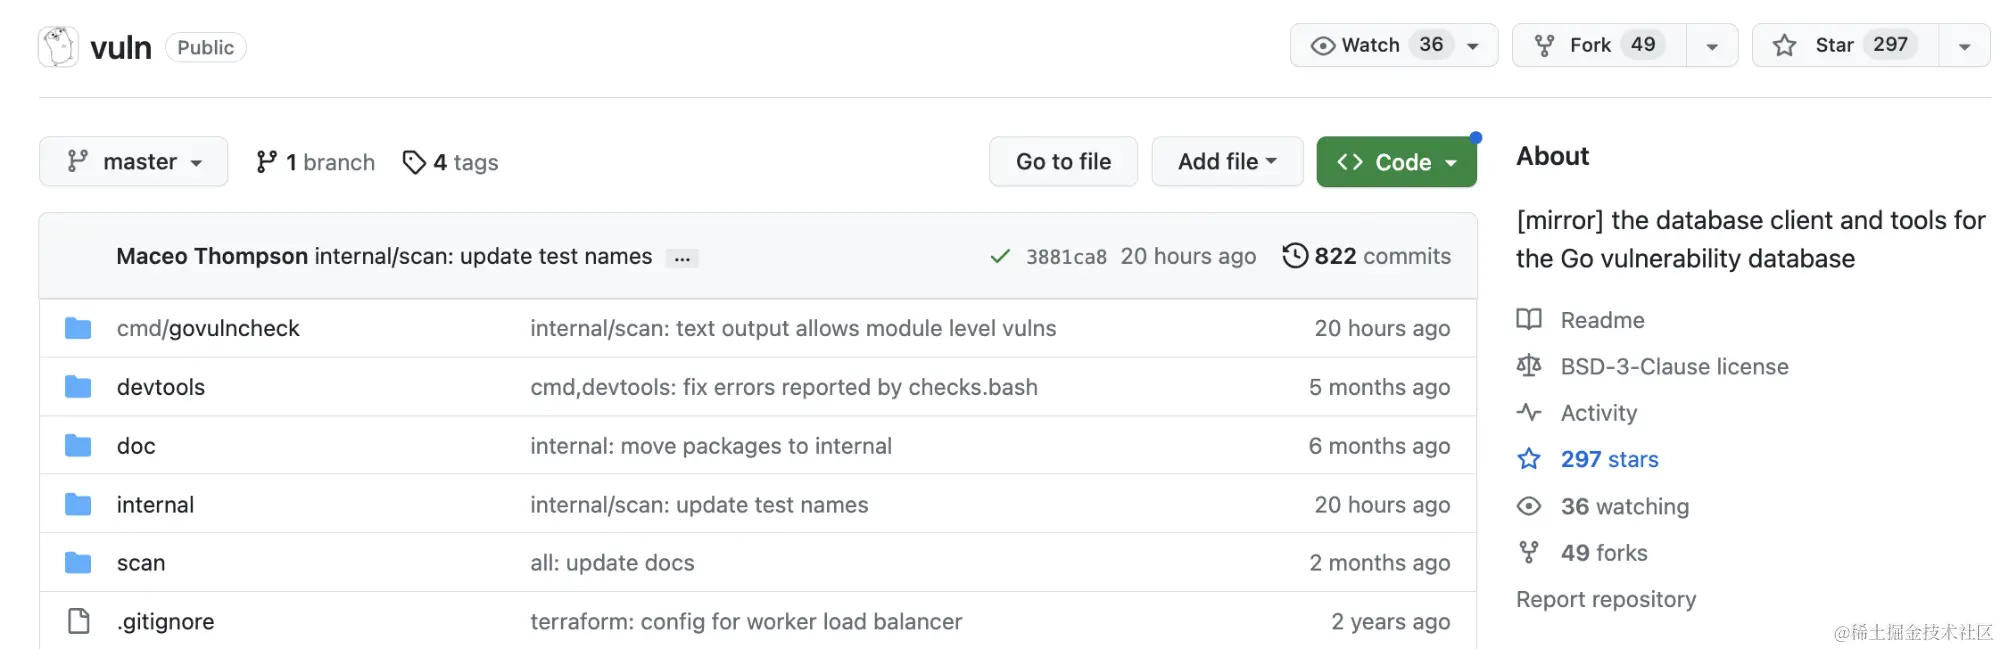Fork the repository with Fork button
Viewport: 2000px width, 649px height.
pyautogui.click(x=1599, y=45)
